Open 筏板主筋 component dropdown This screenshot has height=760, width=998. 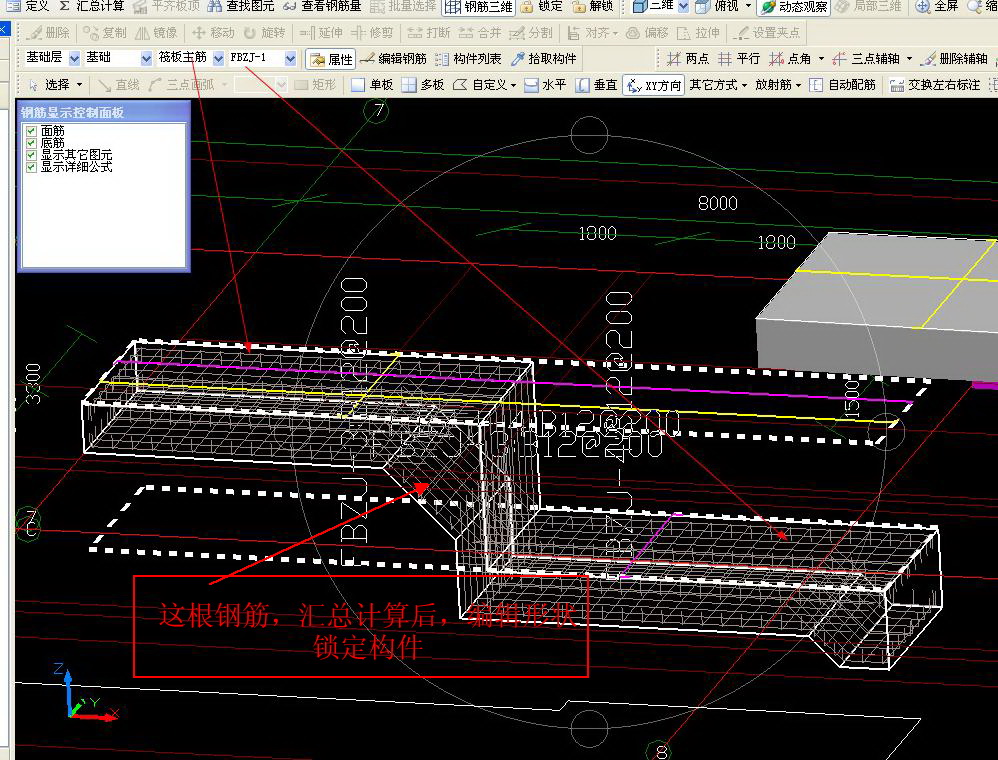point(218,59)
